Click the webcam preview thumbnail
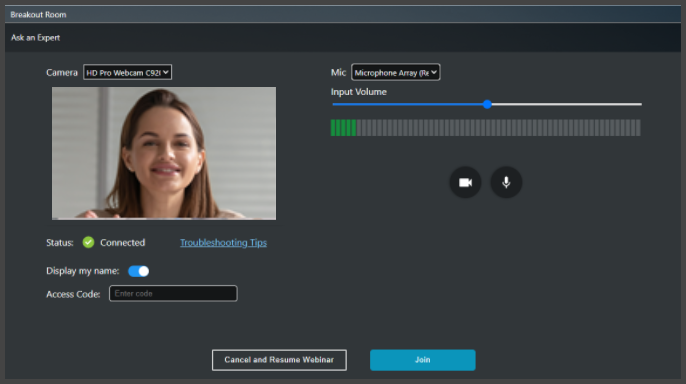 164,153
